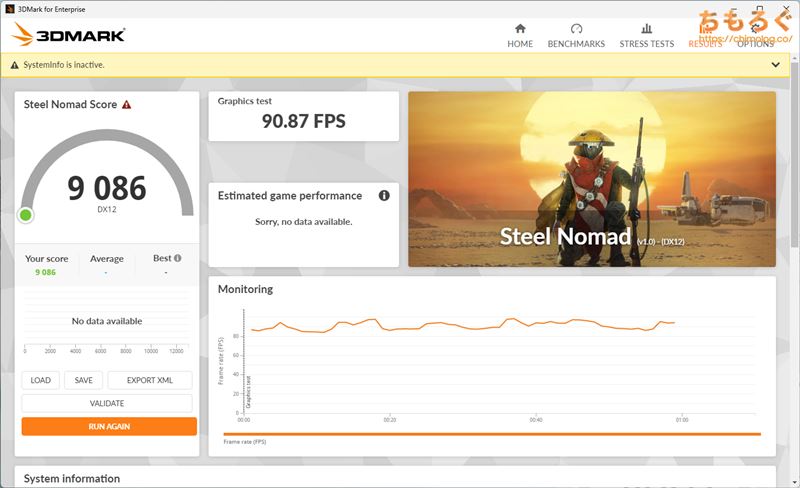Click the Average column label

tap(107, 259)
